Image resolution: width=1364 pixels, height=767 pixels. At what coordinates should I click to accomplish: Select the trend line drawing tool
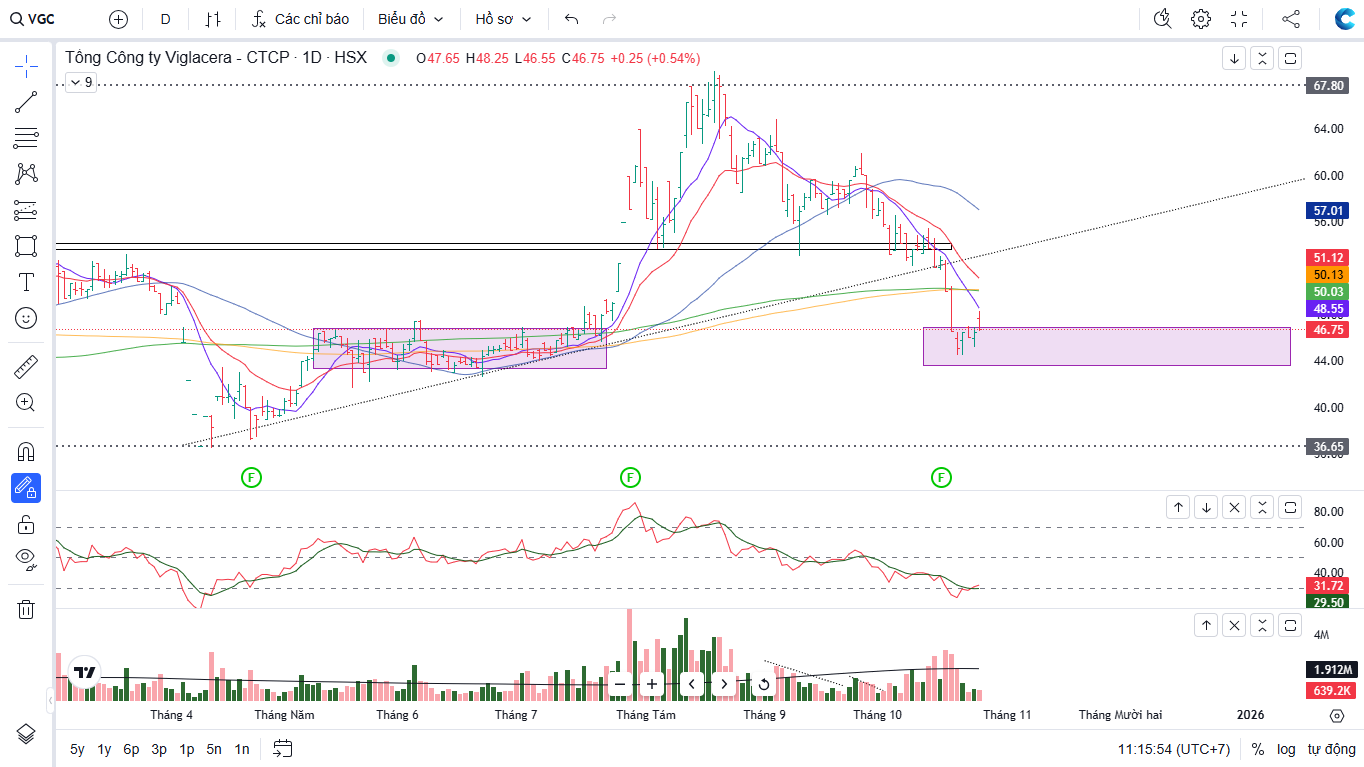coord(26,101)
